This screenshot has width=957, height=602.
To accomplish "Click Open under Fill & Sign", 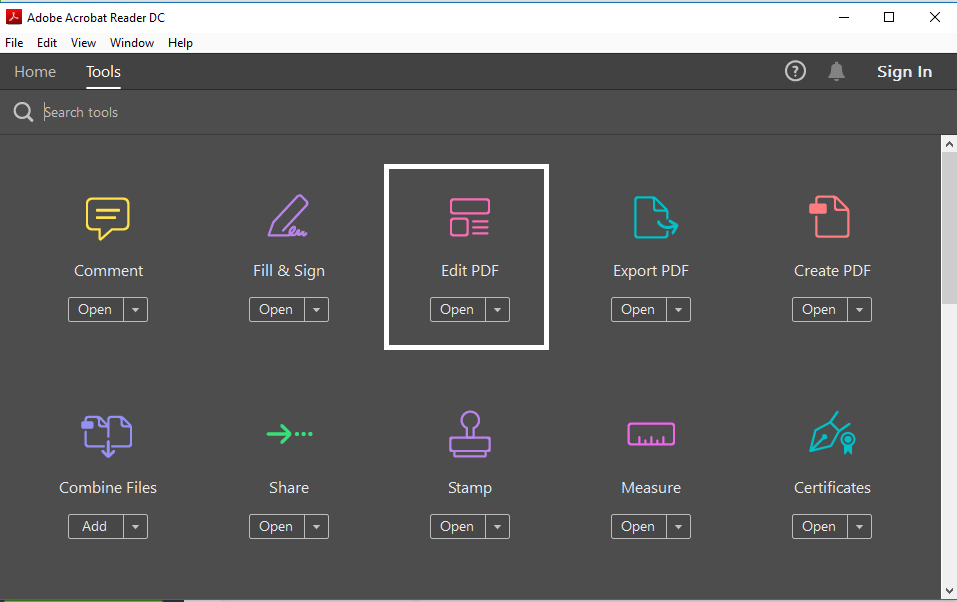I will [x=276, y=310].
